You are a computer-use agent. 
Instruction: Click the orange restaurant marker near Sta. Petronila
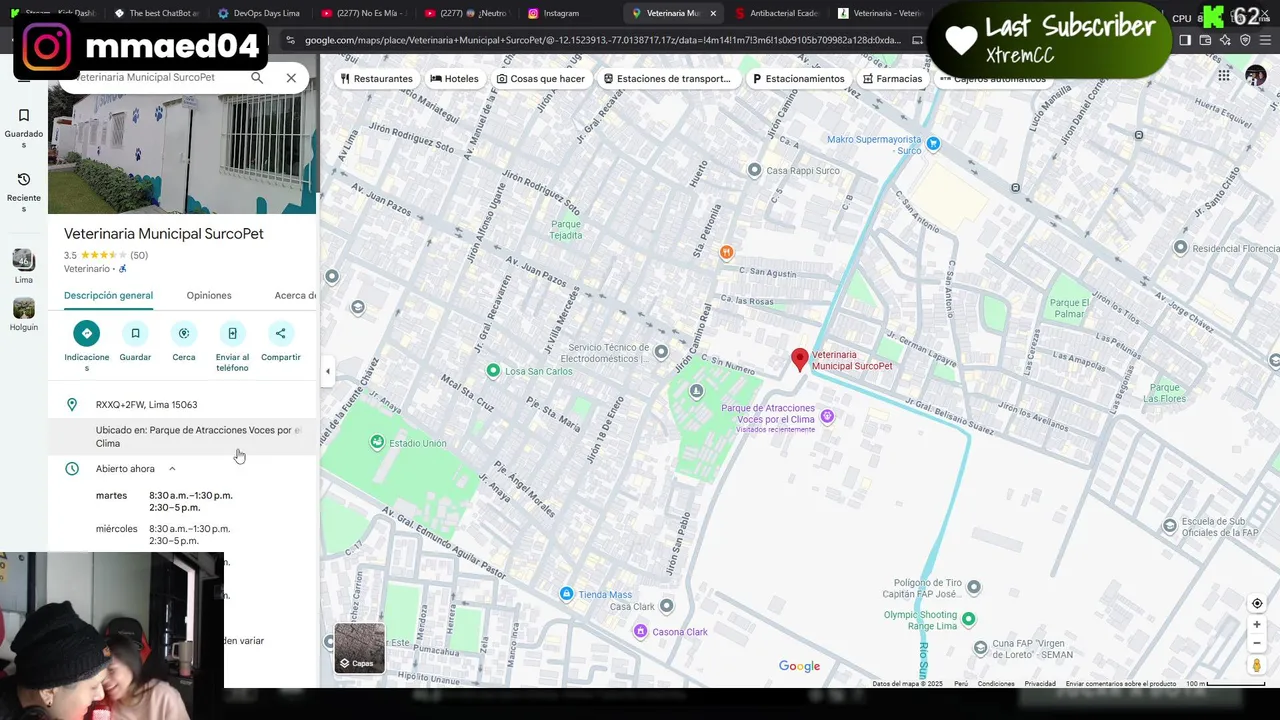point(727,252)
